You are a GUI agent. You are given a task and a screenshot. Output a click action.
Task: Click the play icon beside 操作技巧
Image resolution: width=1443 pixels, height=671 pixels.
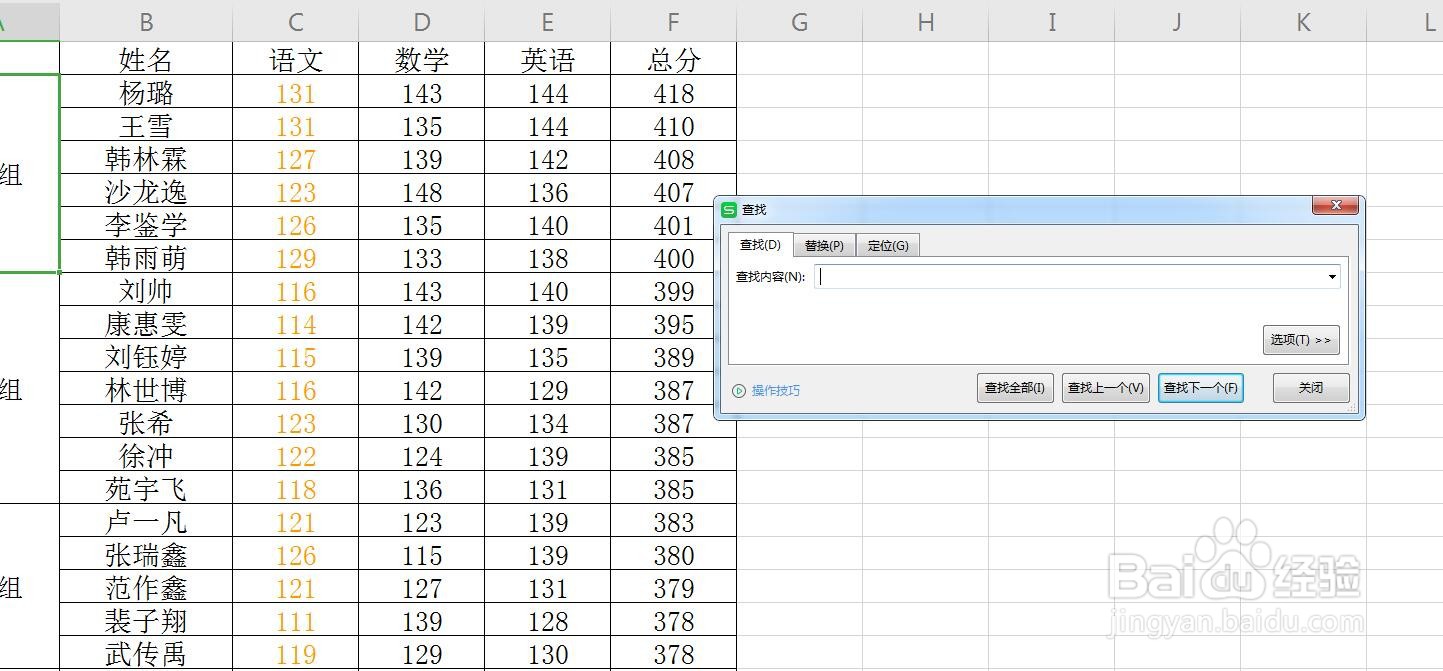740,389
